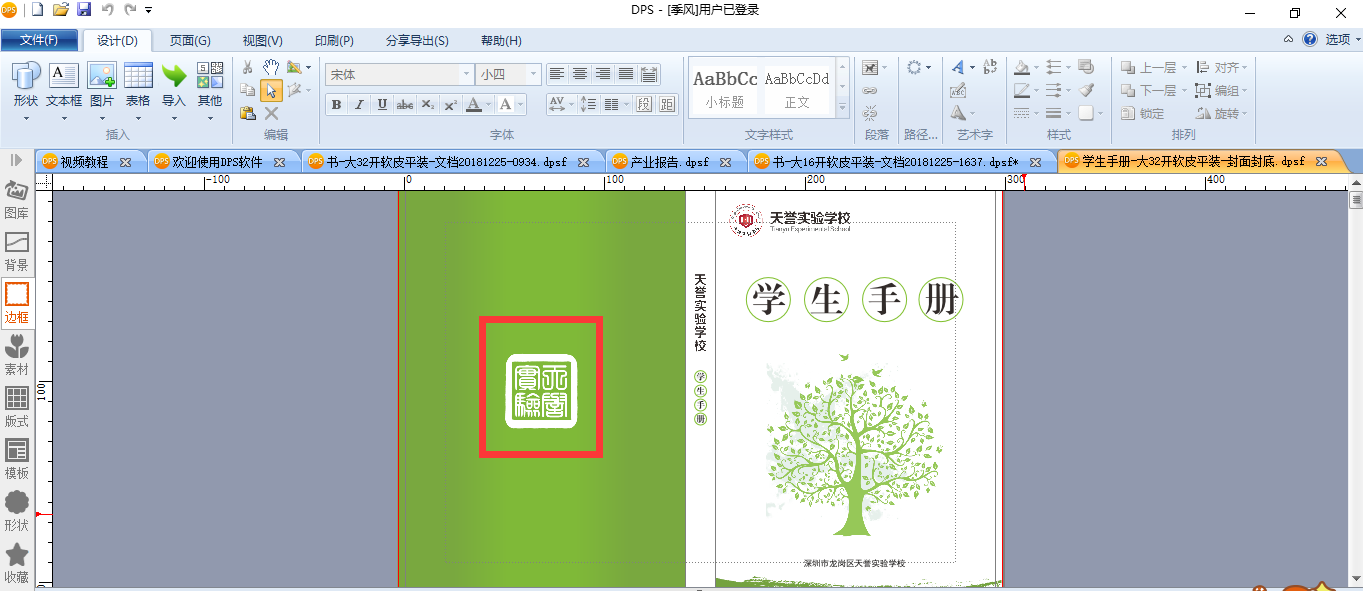
Task: Expand the 小四 font size dropdown
Action: (534, 74)
